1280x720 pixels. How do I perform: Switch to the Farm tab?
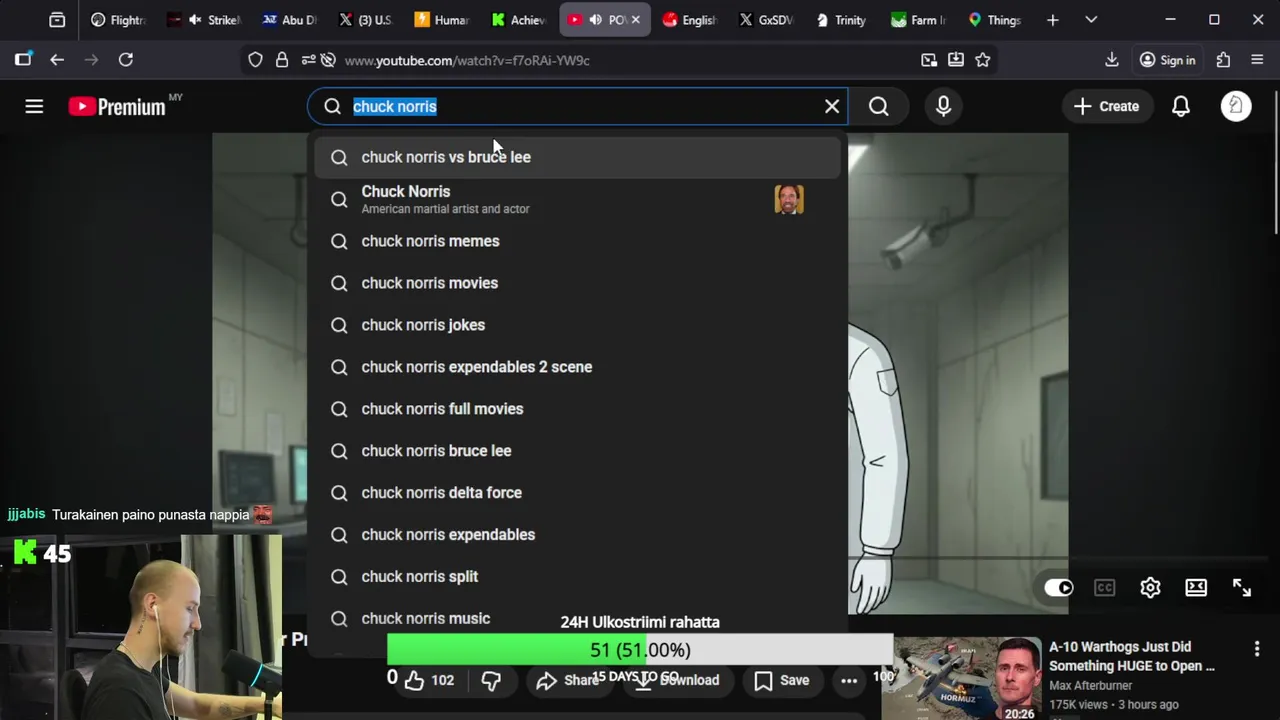(x=918, y=20)
